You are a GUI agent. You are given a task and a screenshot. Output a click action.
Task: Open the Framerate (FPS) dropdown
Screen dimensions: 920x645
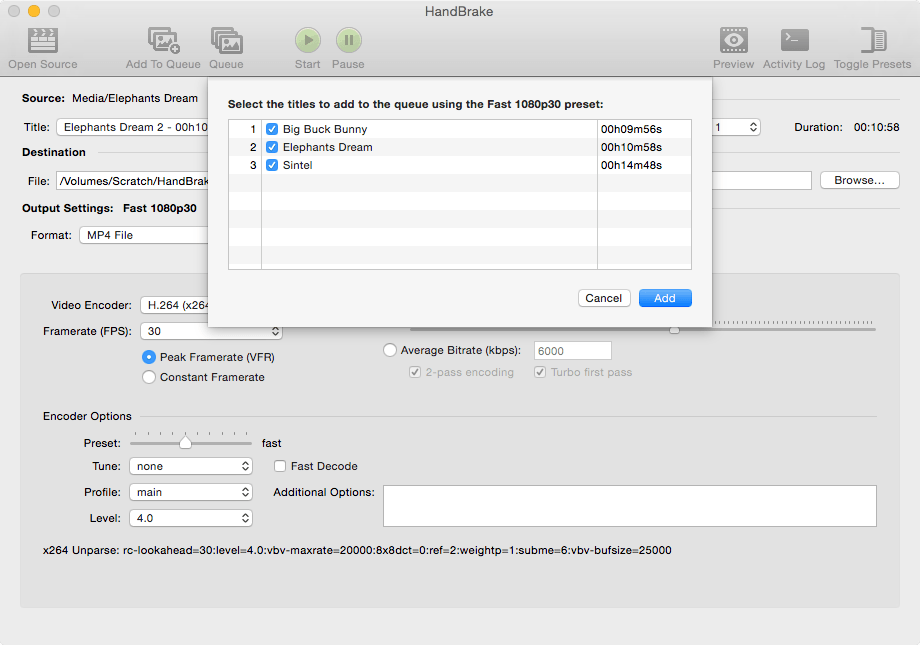[x=211, y=331]
